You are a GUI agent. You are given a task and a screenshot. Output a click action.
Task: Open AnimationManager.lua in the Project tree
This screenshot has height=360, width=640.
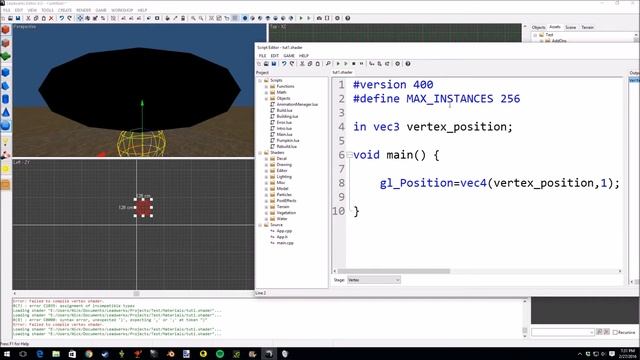point(297,104)
